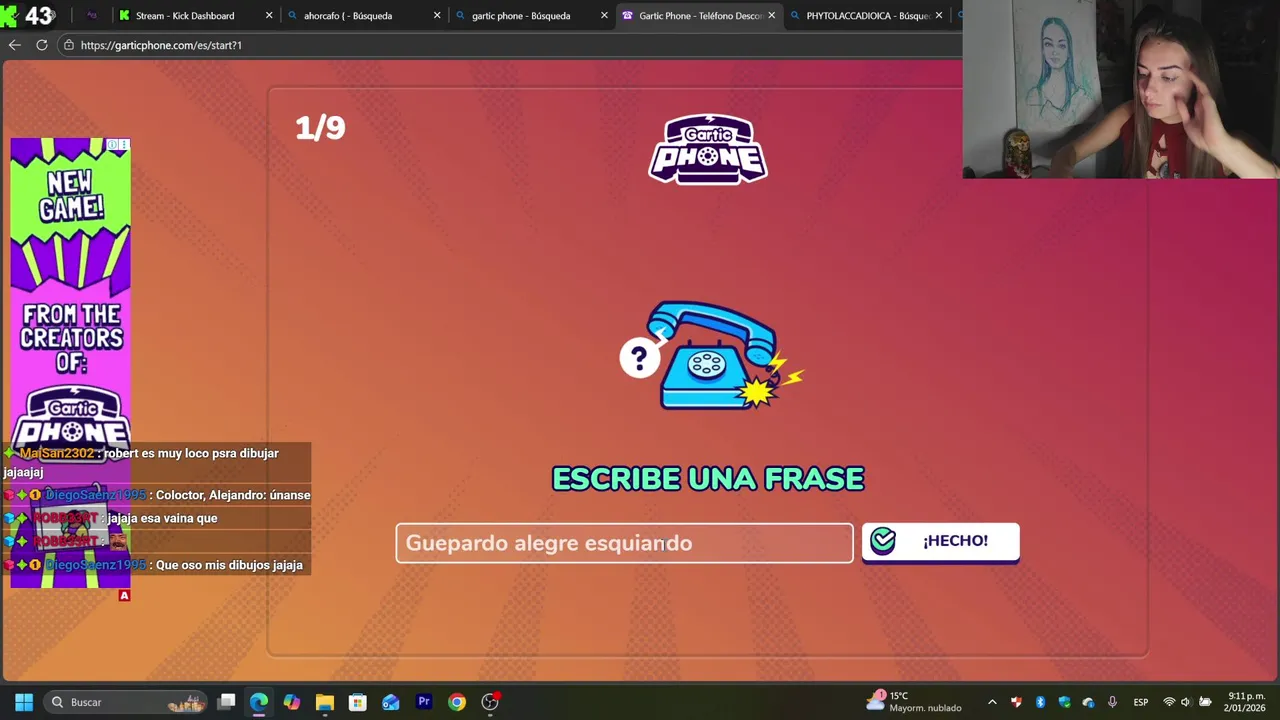
Task: Open Microsoft Store from the taskbar
Action: tap(358, 702)
